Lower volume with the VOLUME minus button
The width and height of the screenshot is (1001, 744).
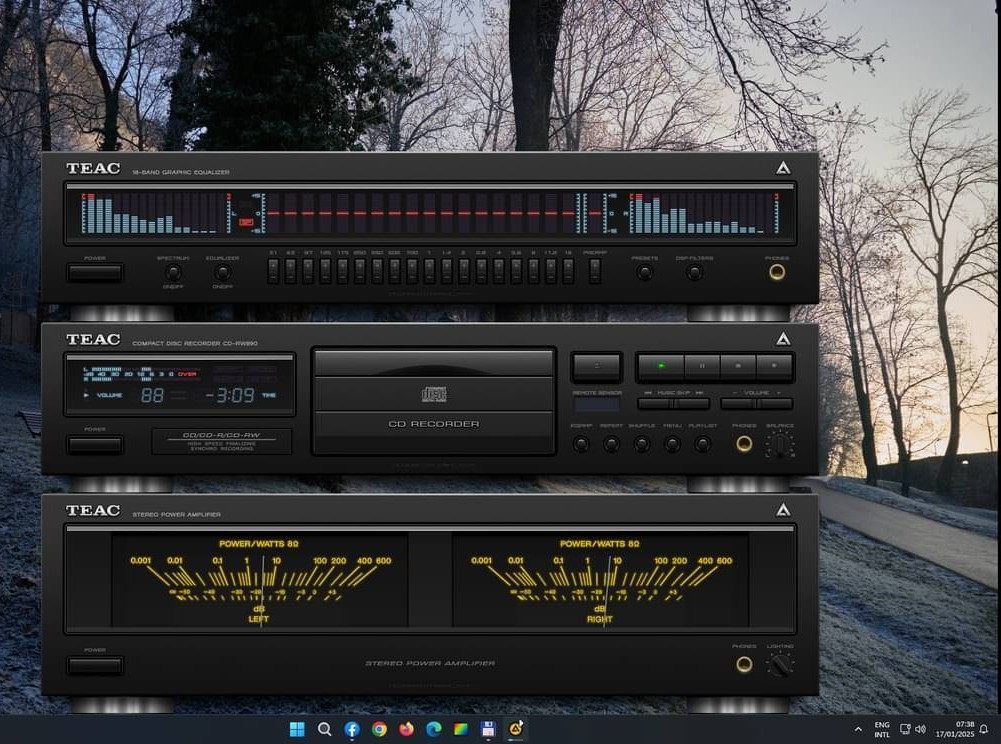point(738,404)
